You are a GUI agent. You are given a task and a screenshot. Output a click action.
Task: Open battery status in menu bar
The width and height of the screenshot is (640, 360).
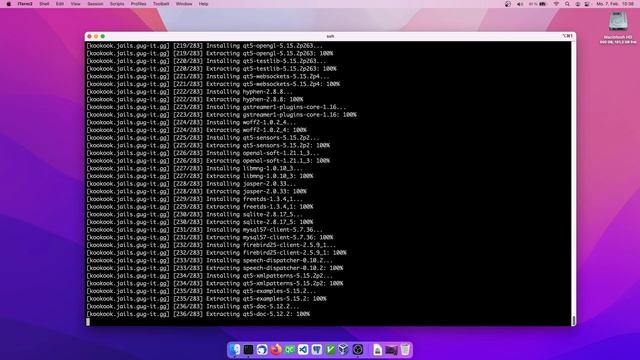pyautogui.click(x=538, y=4)
